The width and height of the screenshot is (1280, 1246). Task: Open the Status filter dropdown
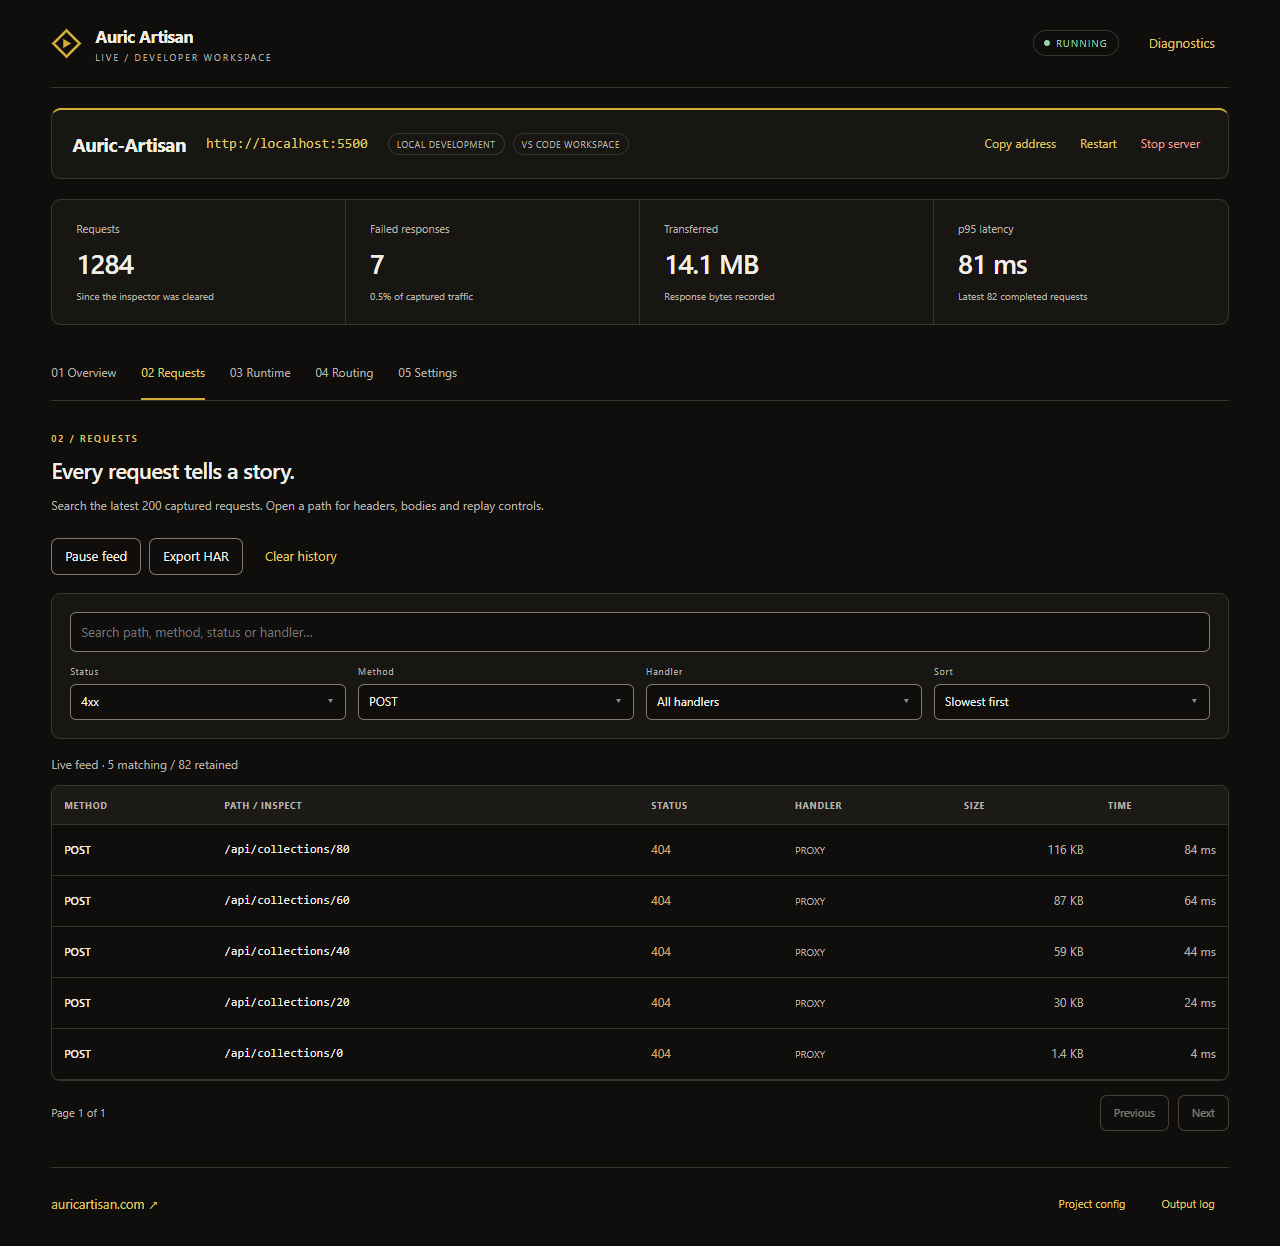pyautogui.click(x=208, y=702)
